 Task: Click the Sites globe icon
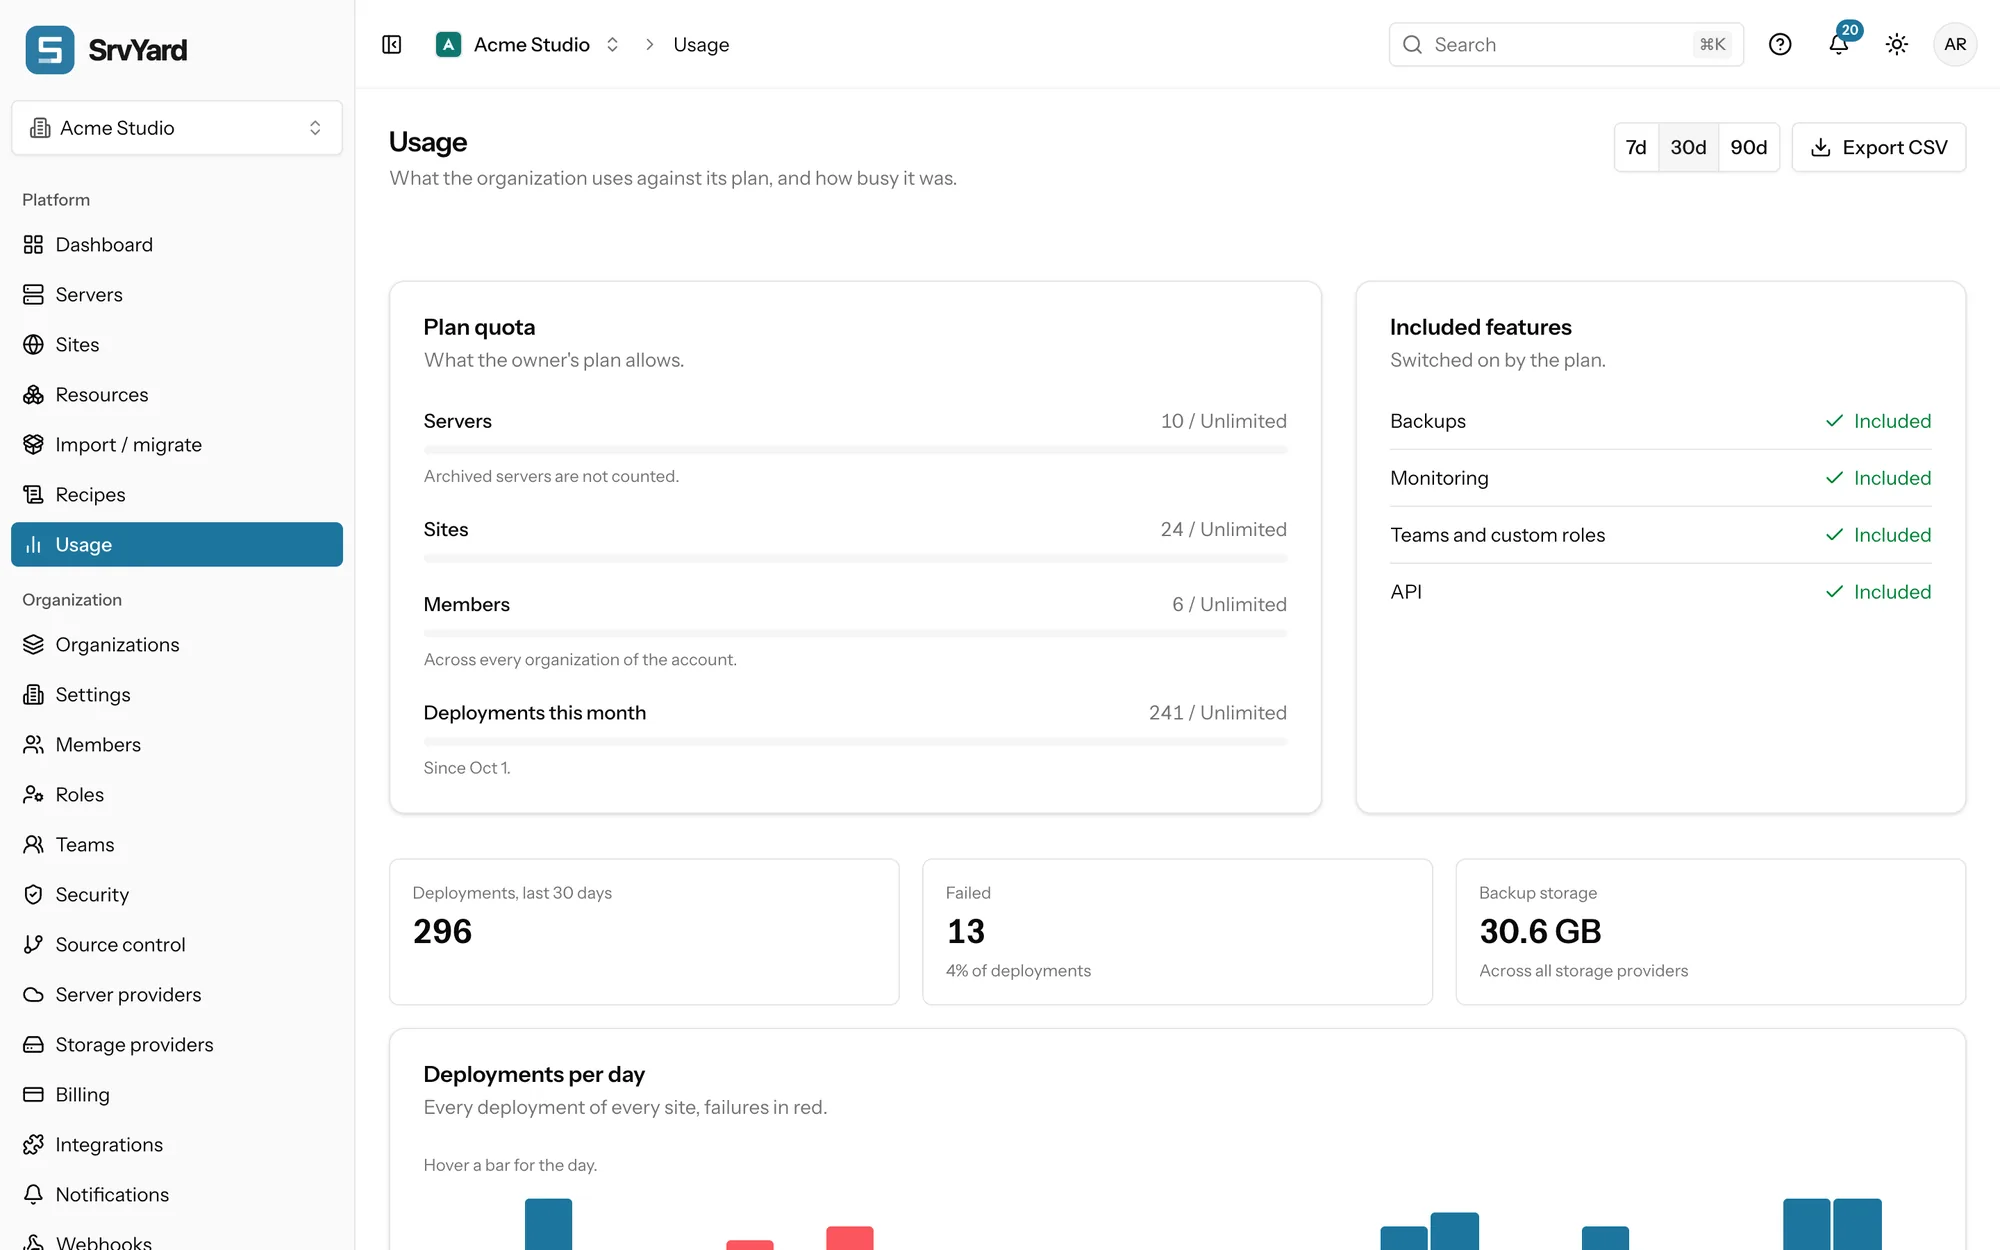(x=34, y=345)
